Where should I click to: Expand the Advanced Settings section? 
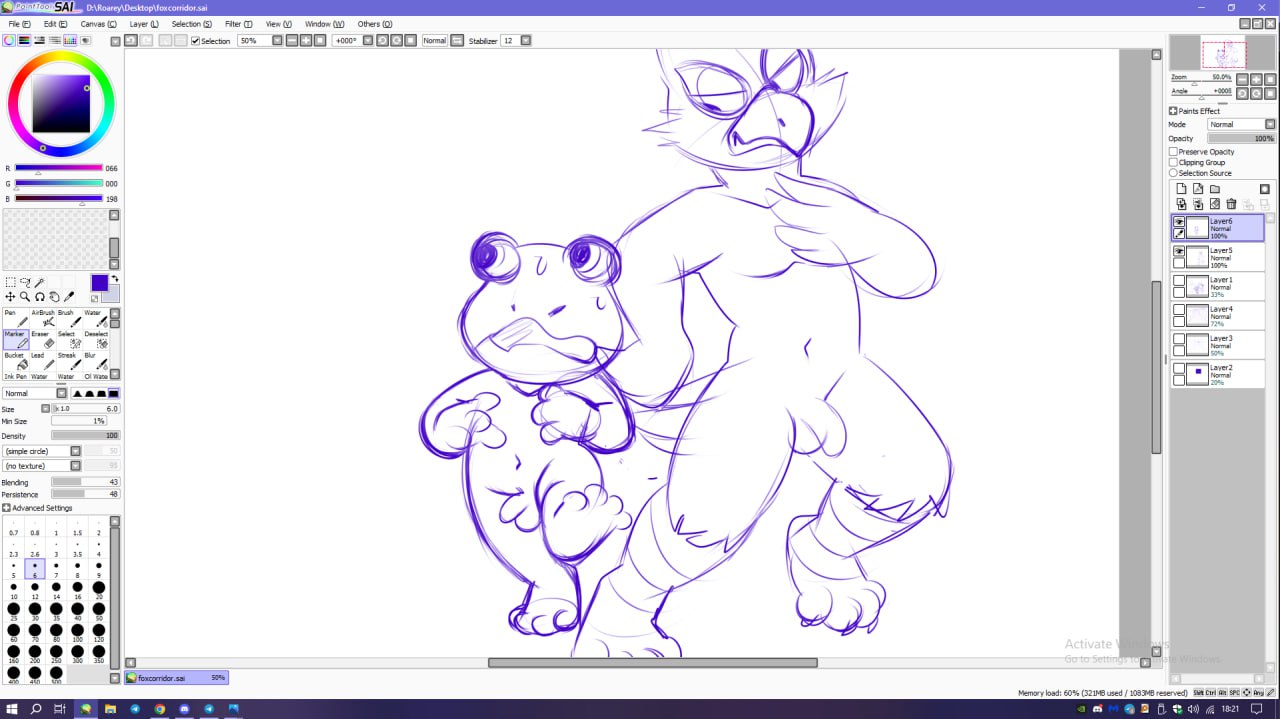tap(7, 508)
